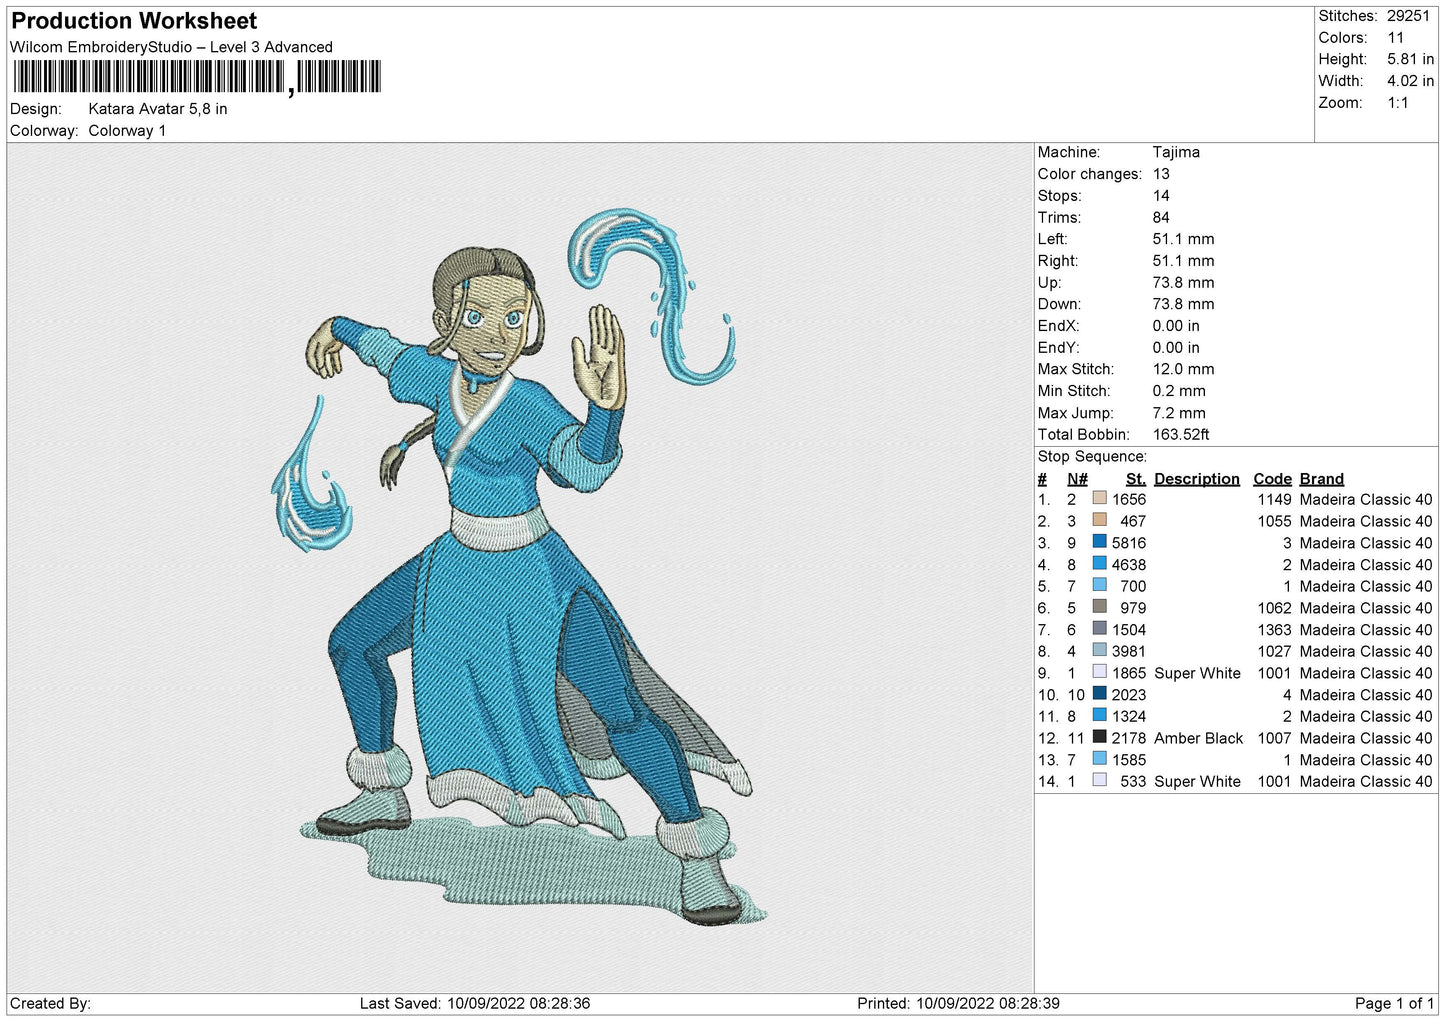The image size is (1445, 1021).
Task: Click the Super White swatch for stop 14
Action: 1100,780
